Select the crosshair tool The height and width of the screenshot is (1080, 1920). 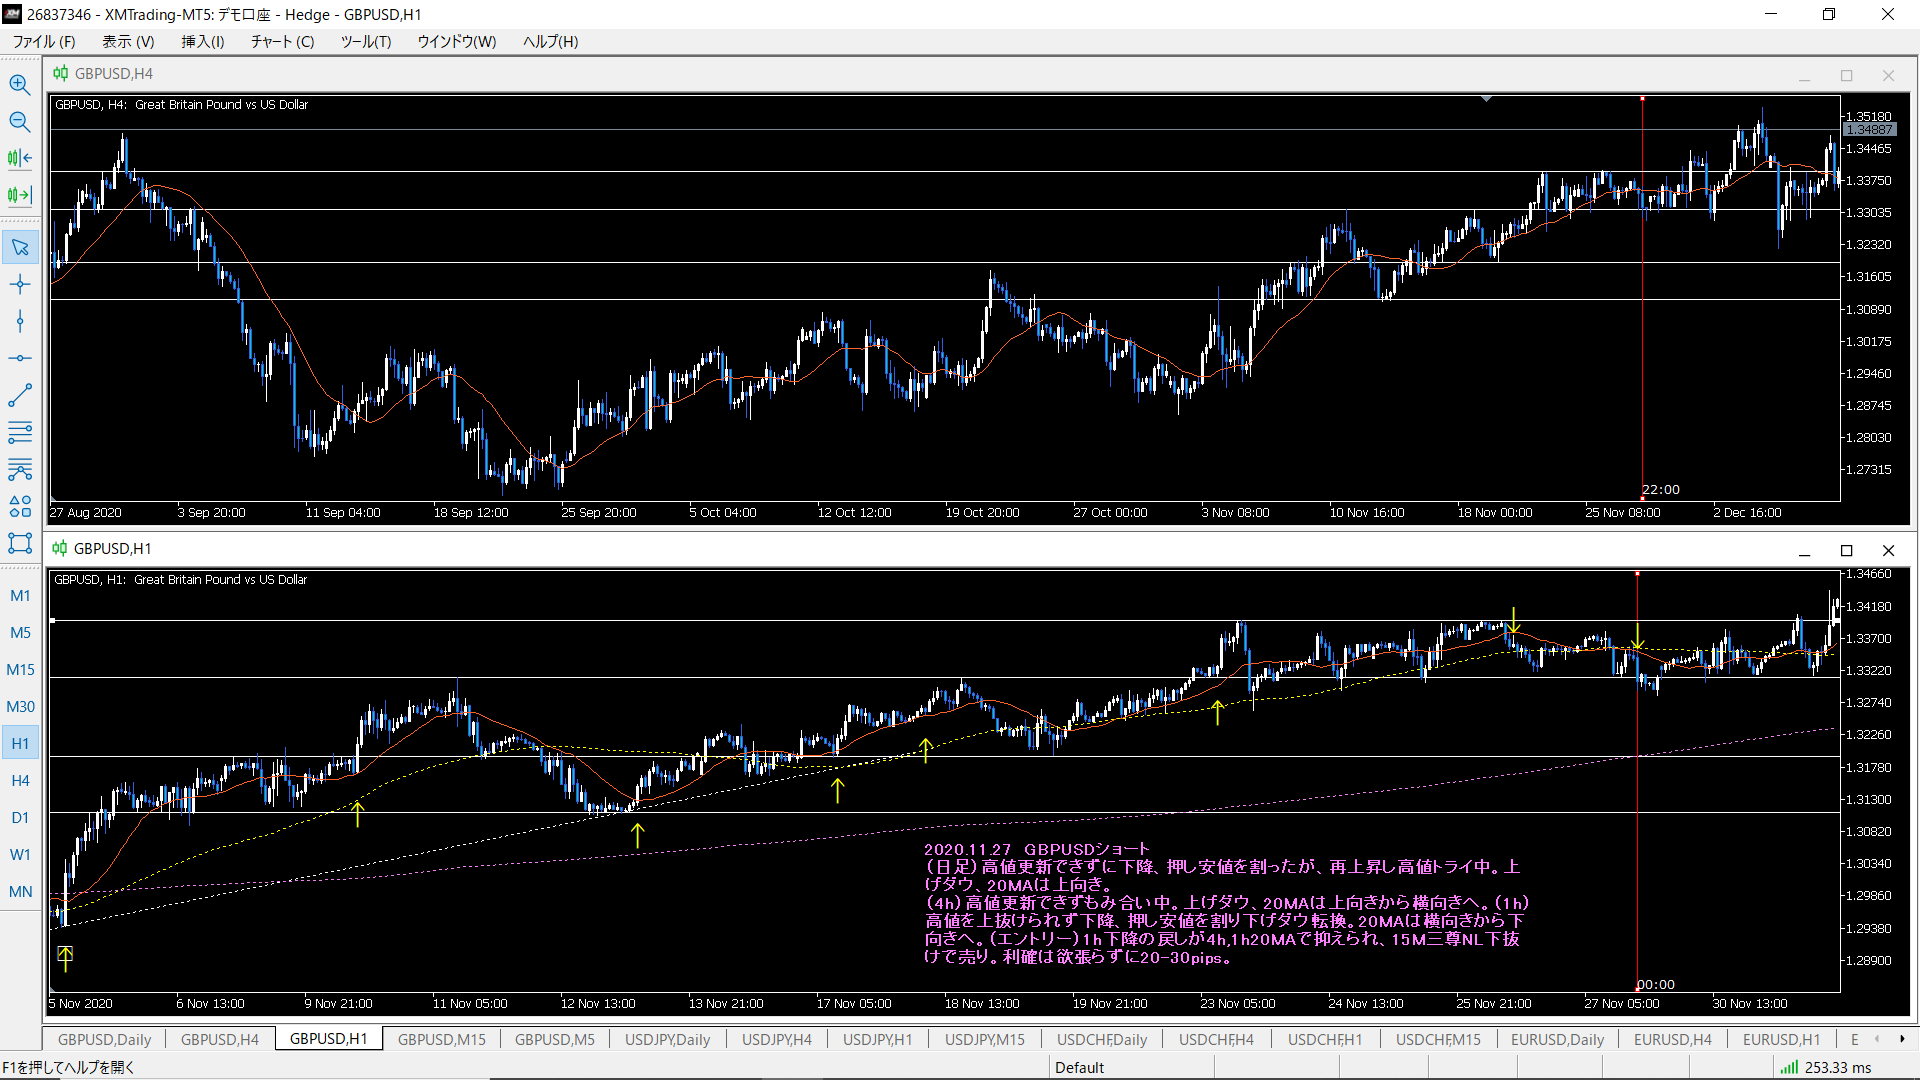pyautogui.click(x=20, y=284)
